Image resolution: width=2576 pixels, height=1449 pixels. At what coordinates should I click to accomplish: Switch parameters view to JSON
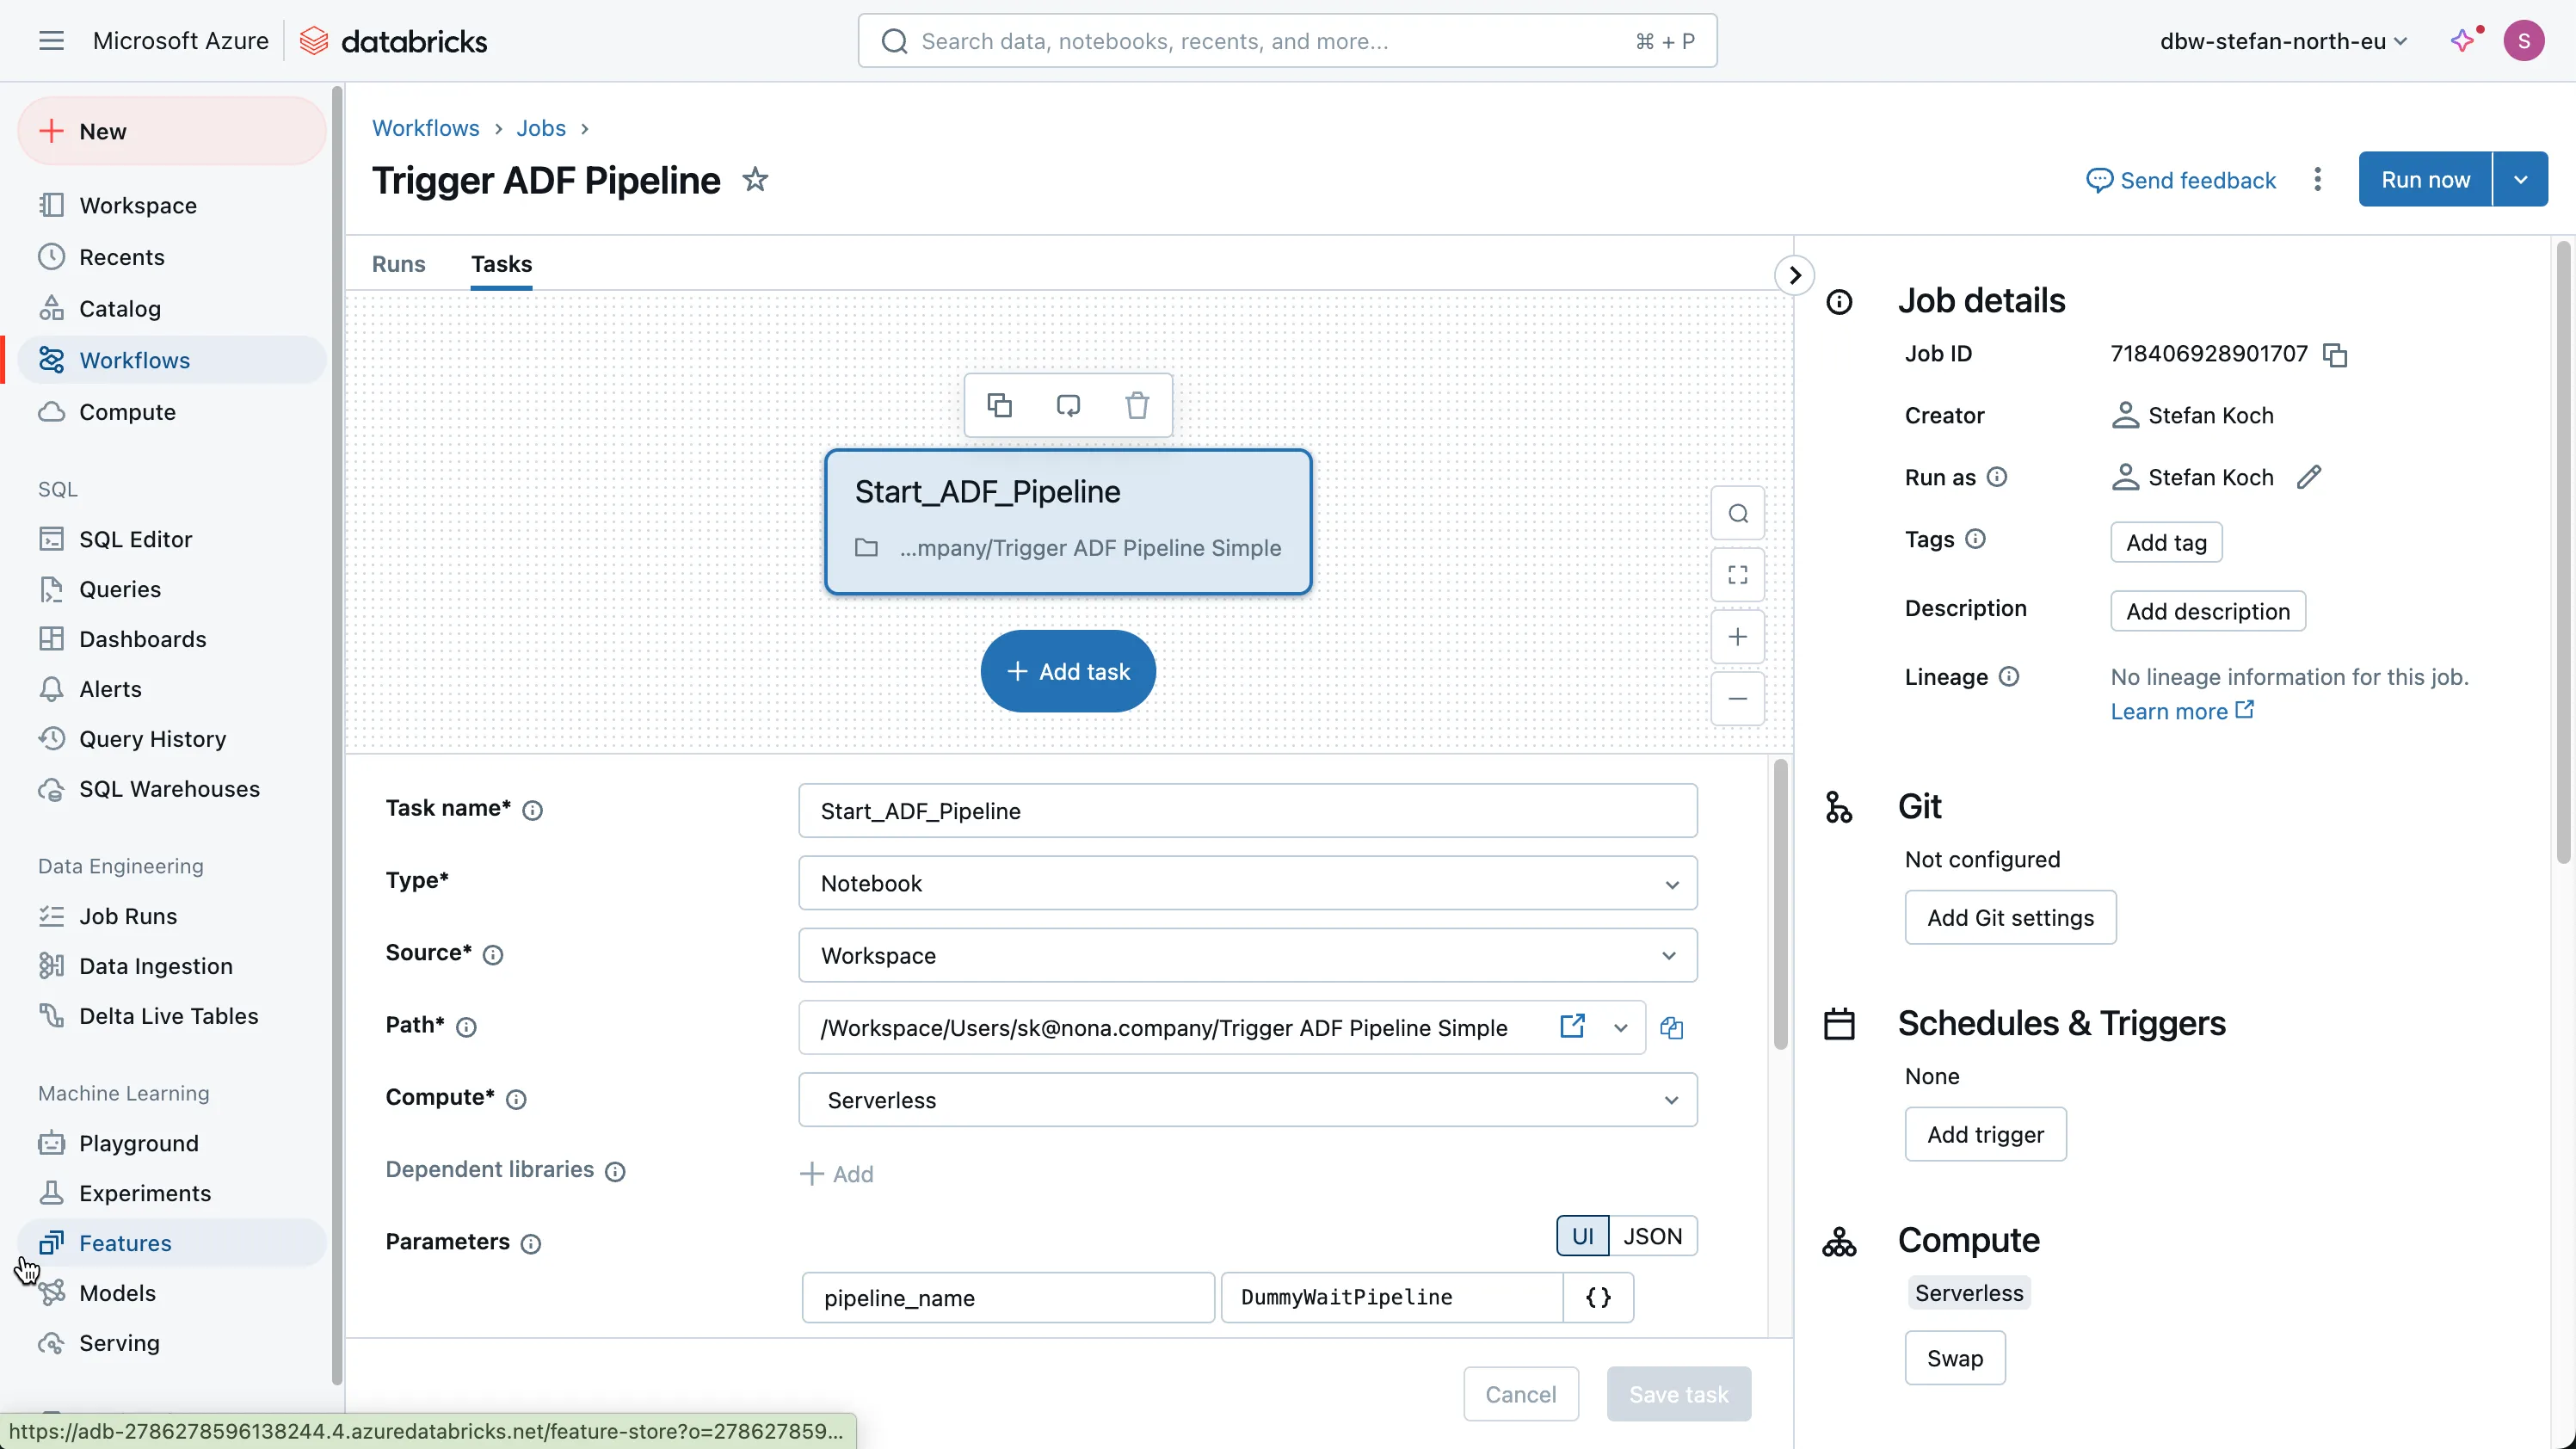1652,1236
